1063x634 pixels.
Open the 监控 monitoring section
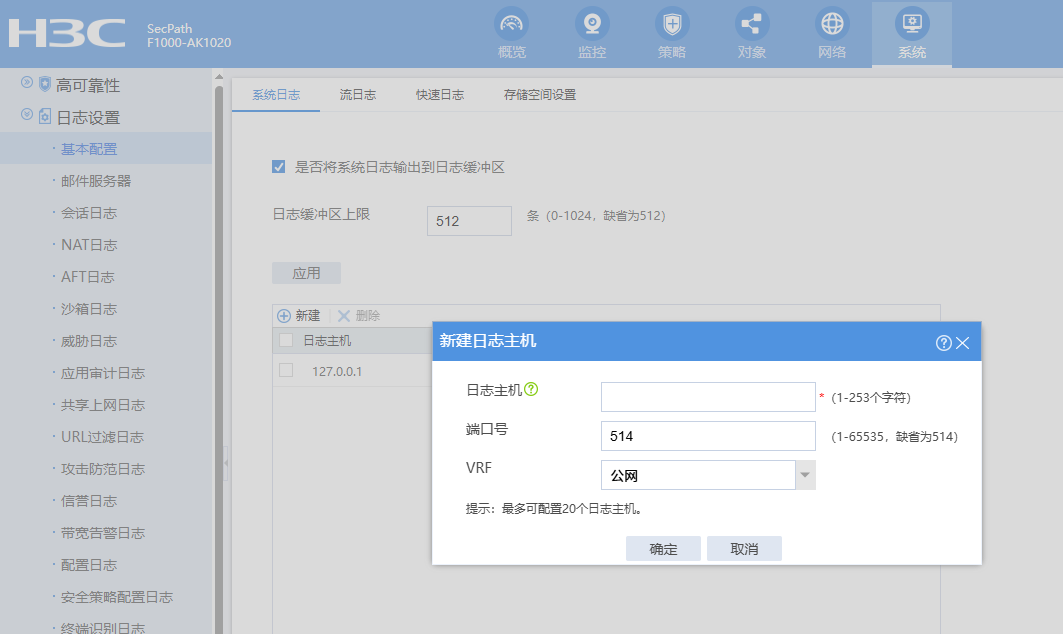pyautogui.click(x=592, y=24)
